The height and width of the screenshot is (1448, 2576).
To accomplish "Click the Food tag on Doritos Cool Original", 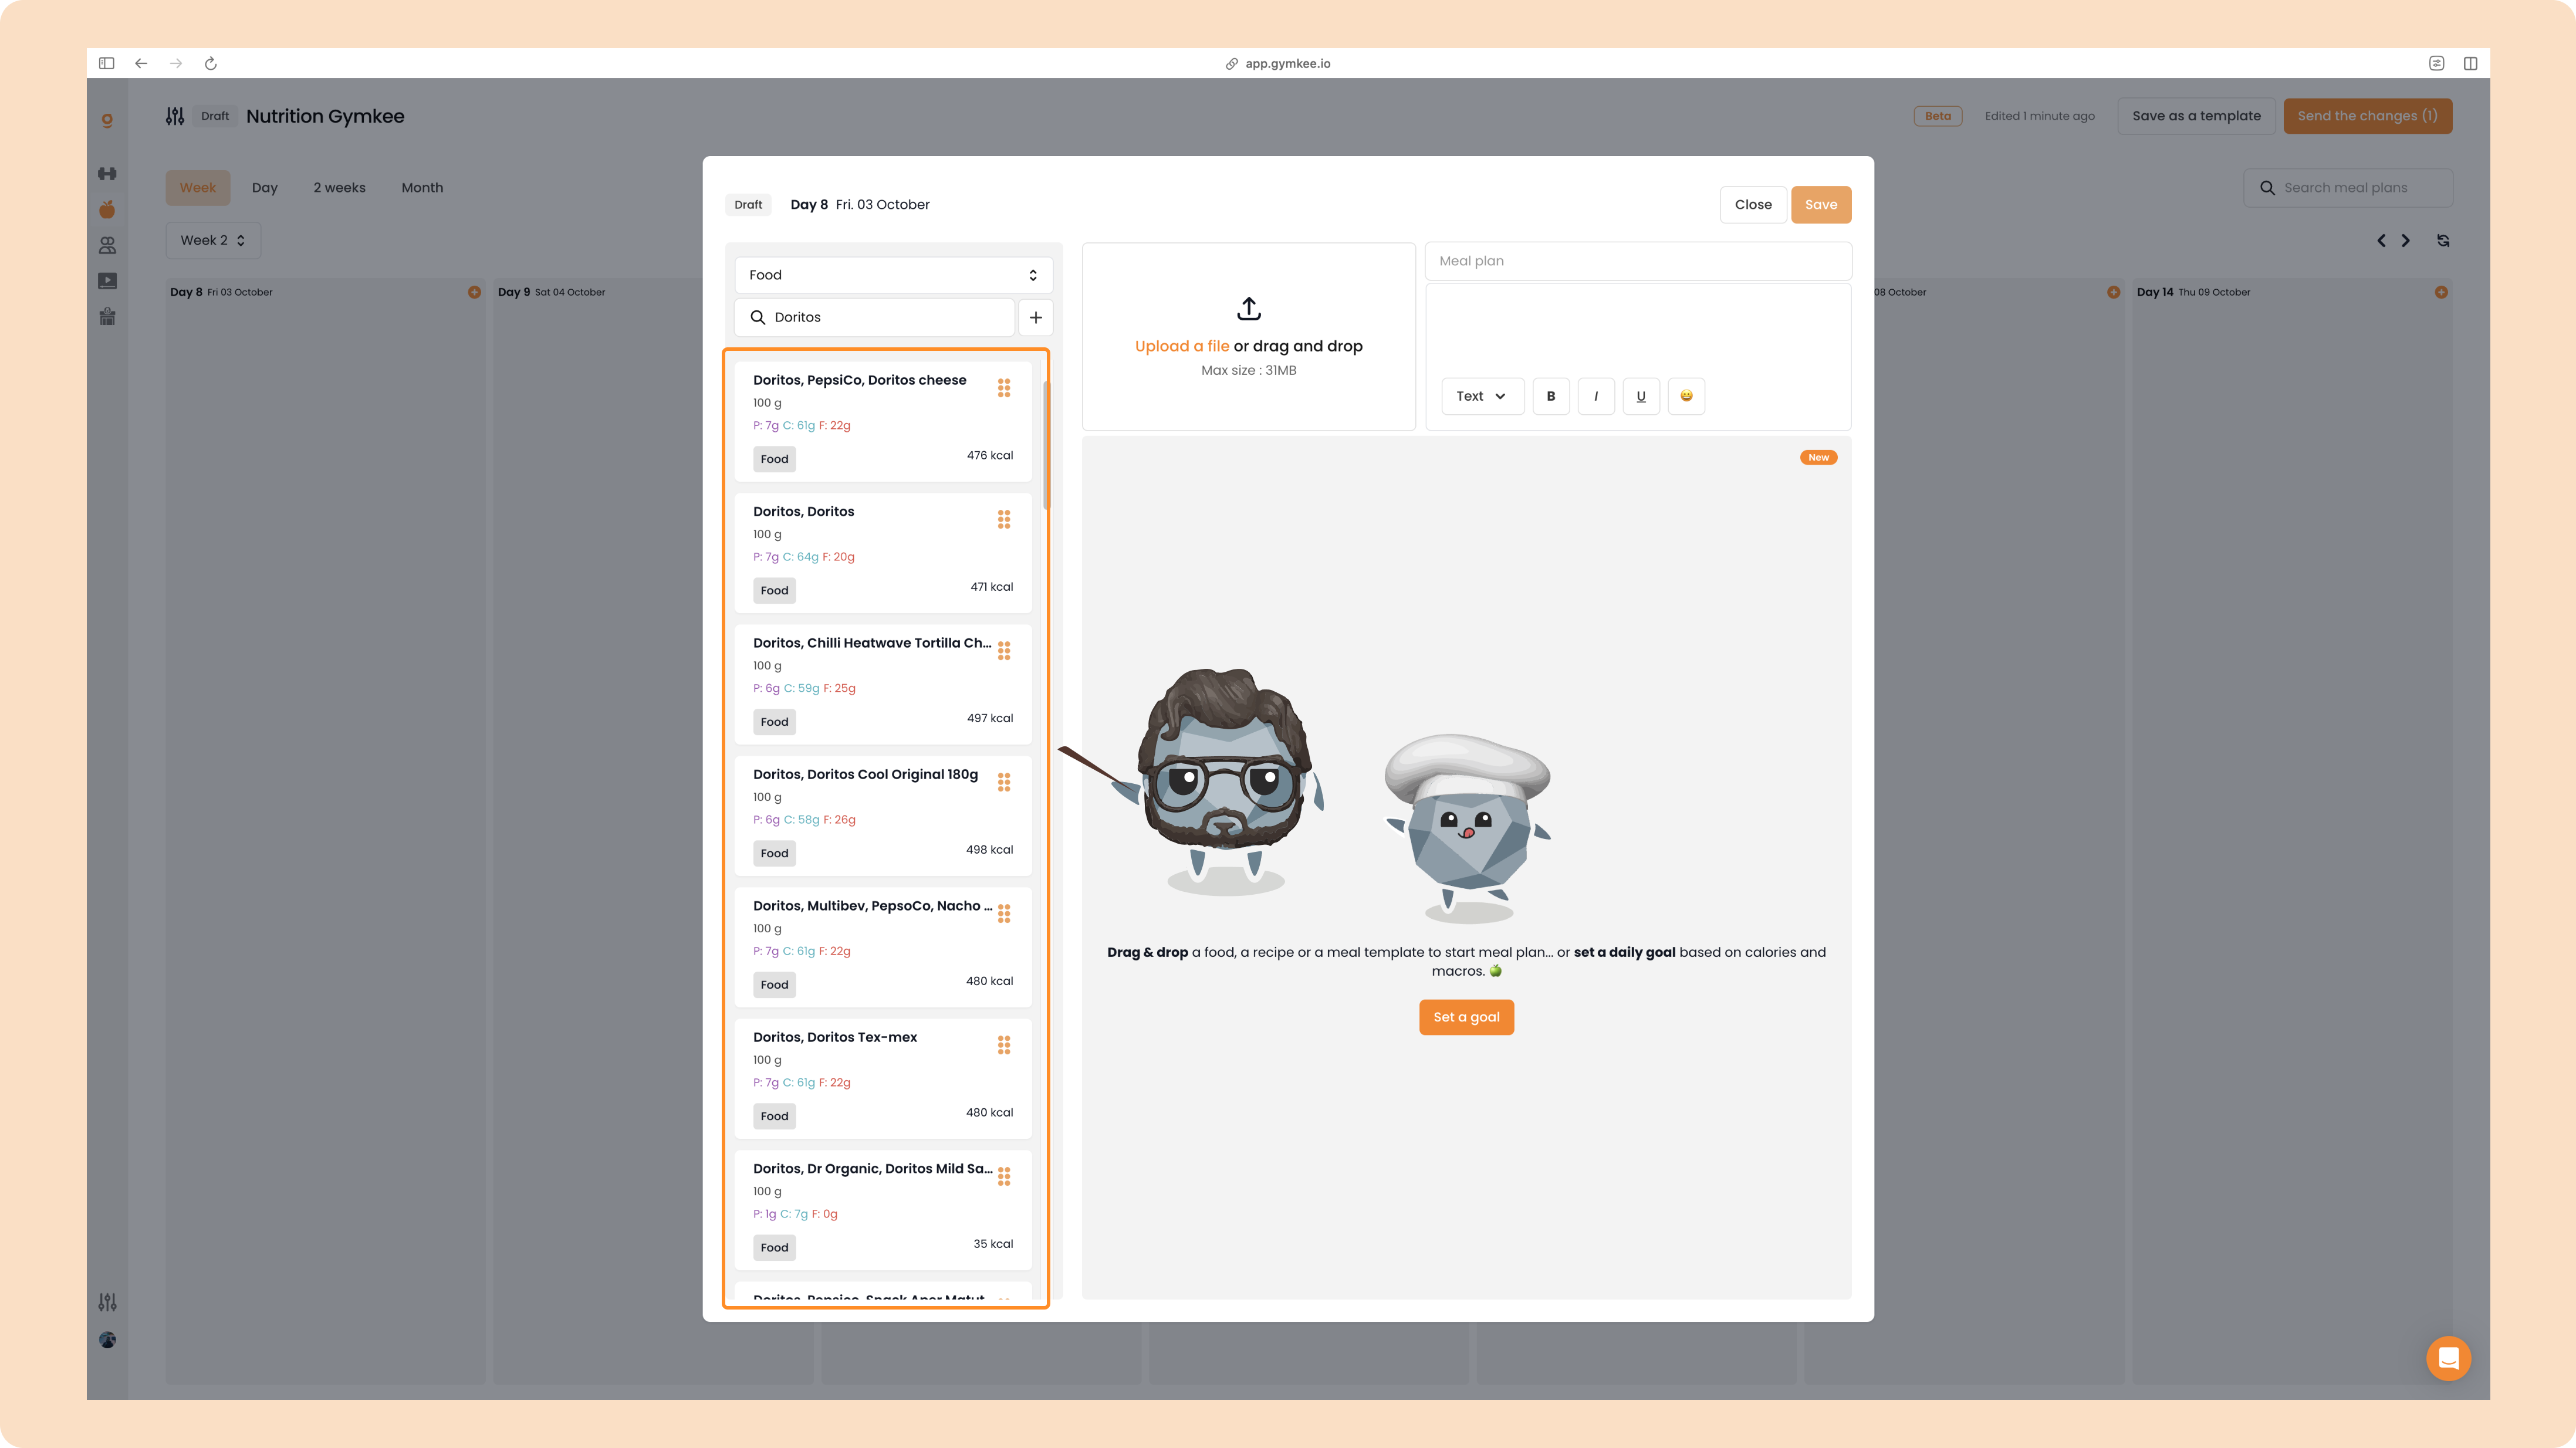I will [x=774, y=853].
